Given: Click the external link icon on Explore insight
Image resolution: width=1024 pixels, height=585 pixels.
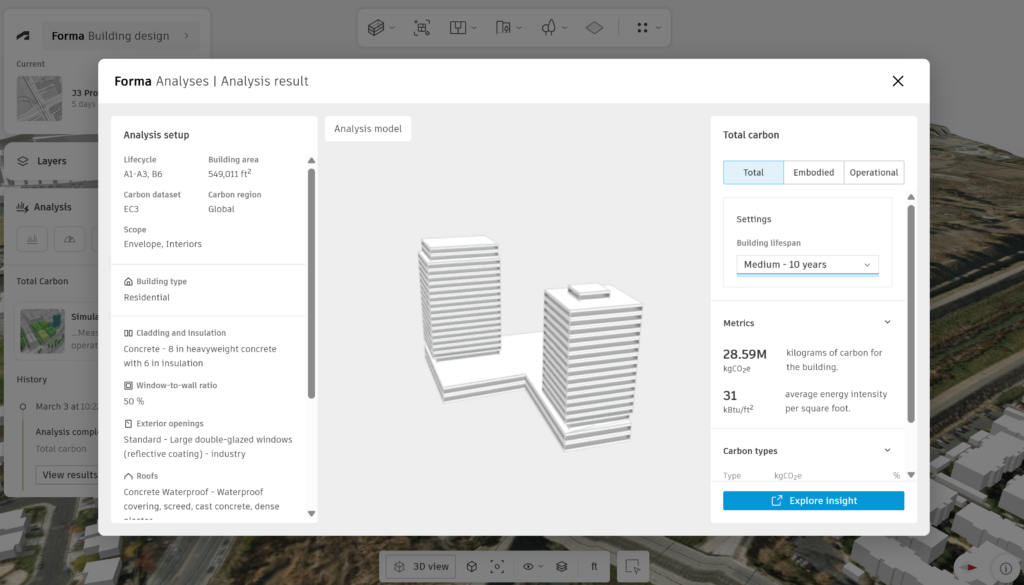Looking at the screenshot, I should [777, 501].
